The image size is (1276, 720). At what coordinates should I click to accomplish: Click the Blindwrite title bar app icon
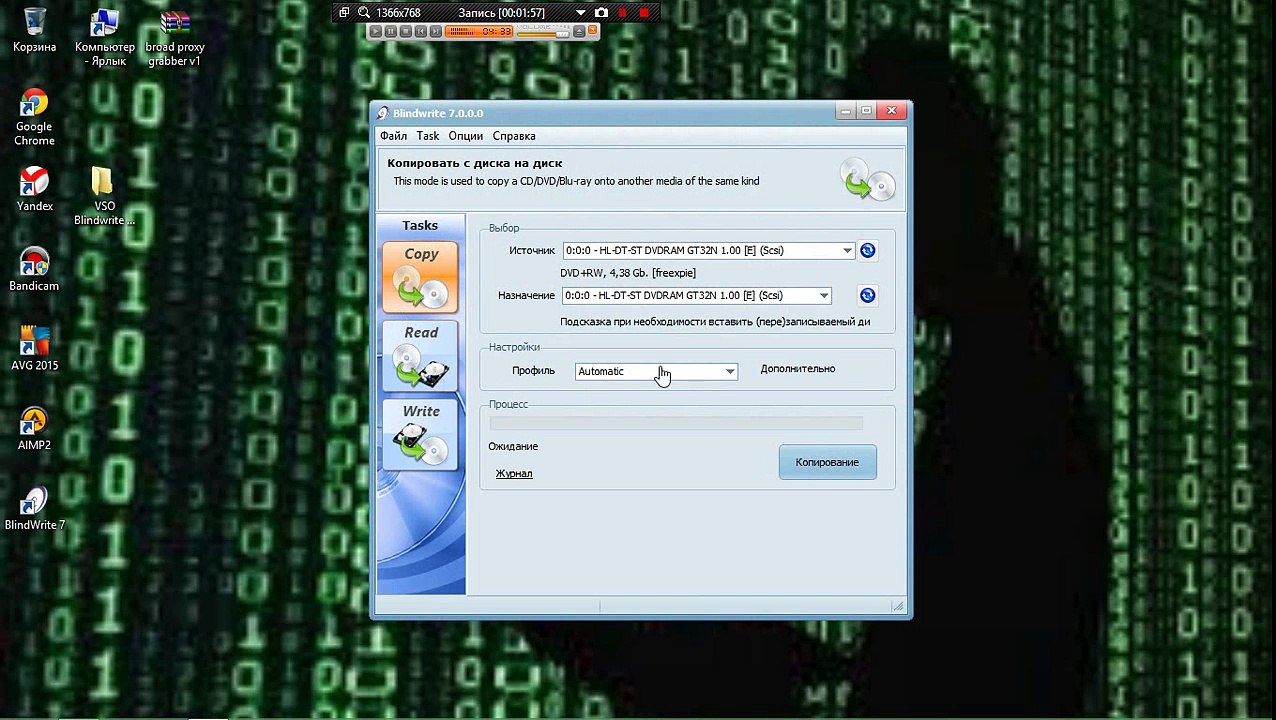click(382, 113)
